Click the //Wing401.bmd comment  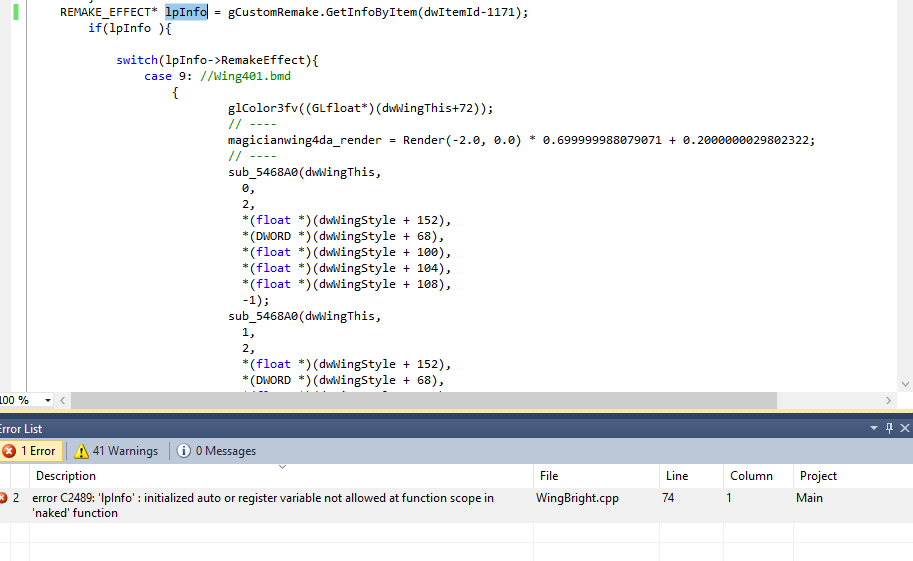coord(245,76)
